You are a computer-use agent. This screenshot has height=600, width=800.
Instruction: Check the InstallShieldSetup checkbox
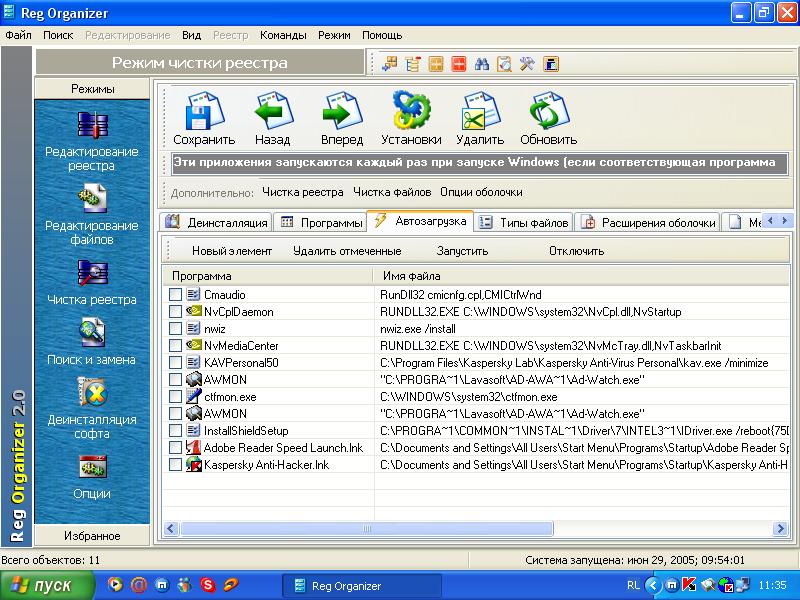[x=175, y=431]
